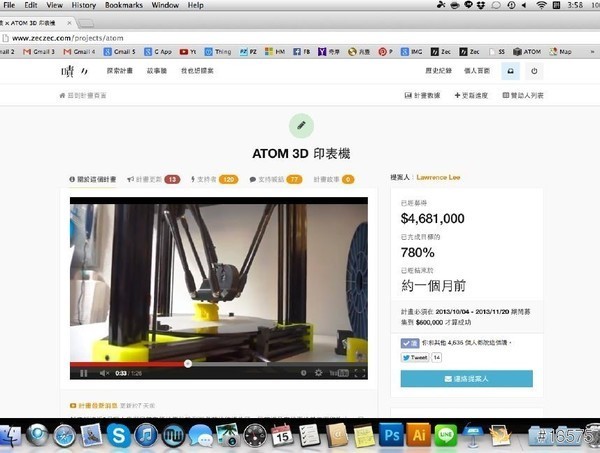This screenshot has width=600, height=453.
Task: Open the File menu
Action: (x=9, y=5)
